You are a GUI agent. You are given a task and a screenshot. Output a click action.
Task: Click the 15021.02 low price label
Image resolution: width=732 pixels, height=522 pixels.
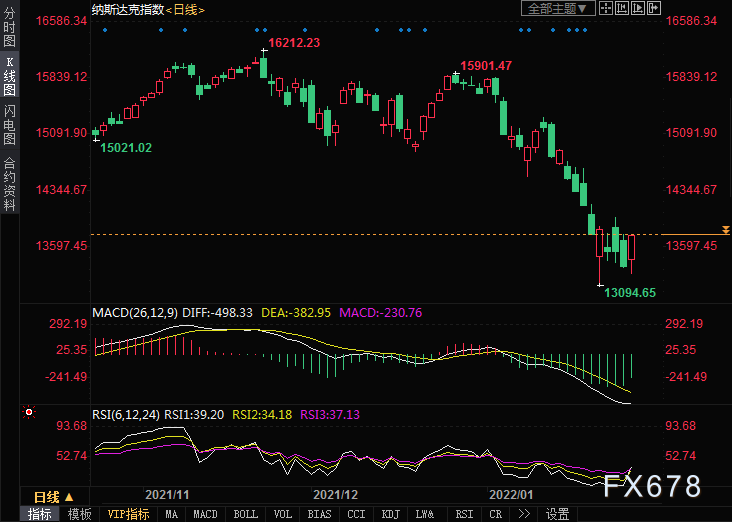126,148
